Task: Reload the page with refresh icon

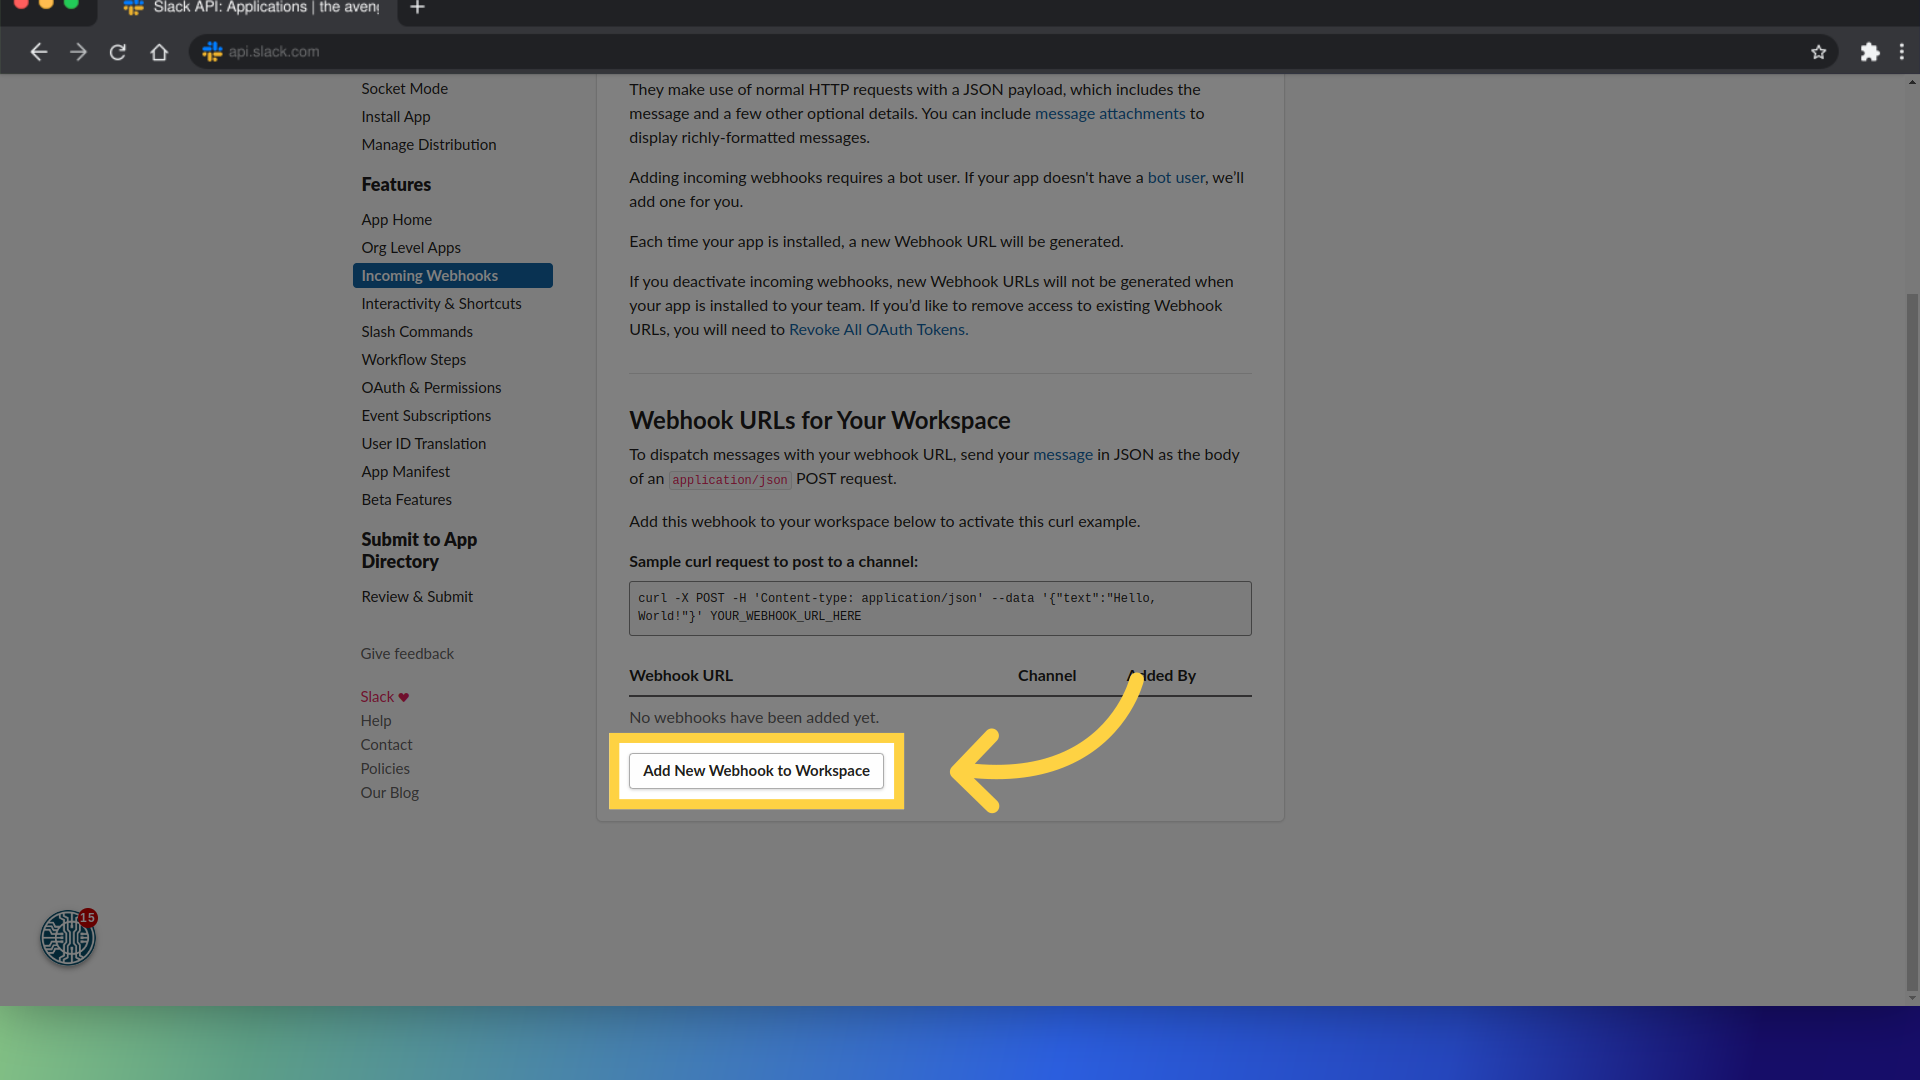Action: coord(118,52)
